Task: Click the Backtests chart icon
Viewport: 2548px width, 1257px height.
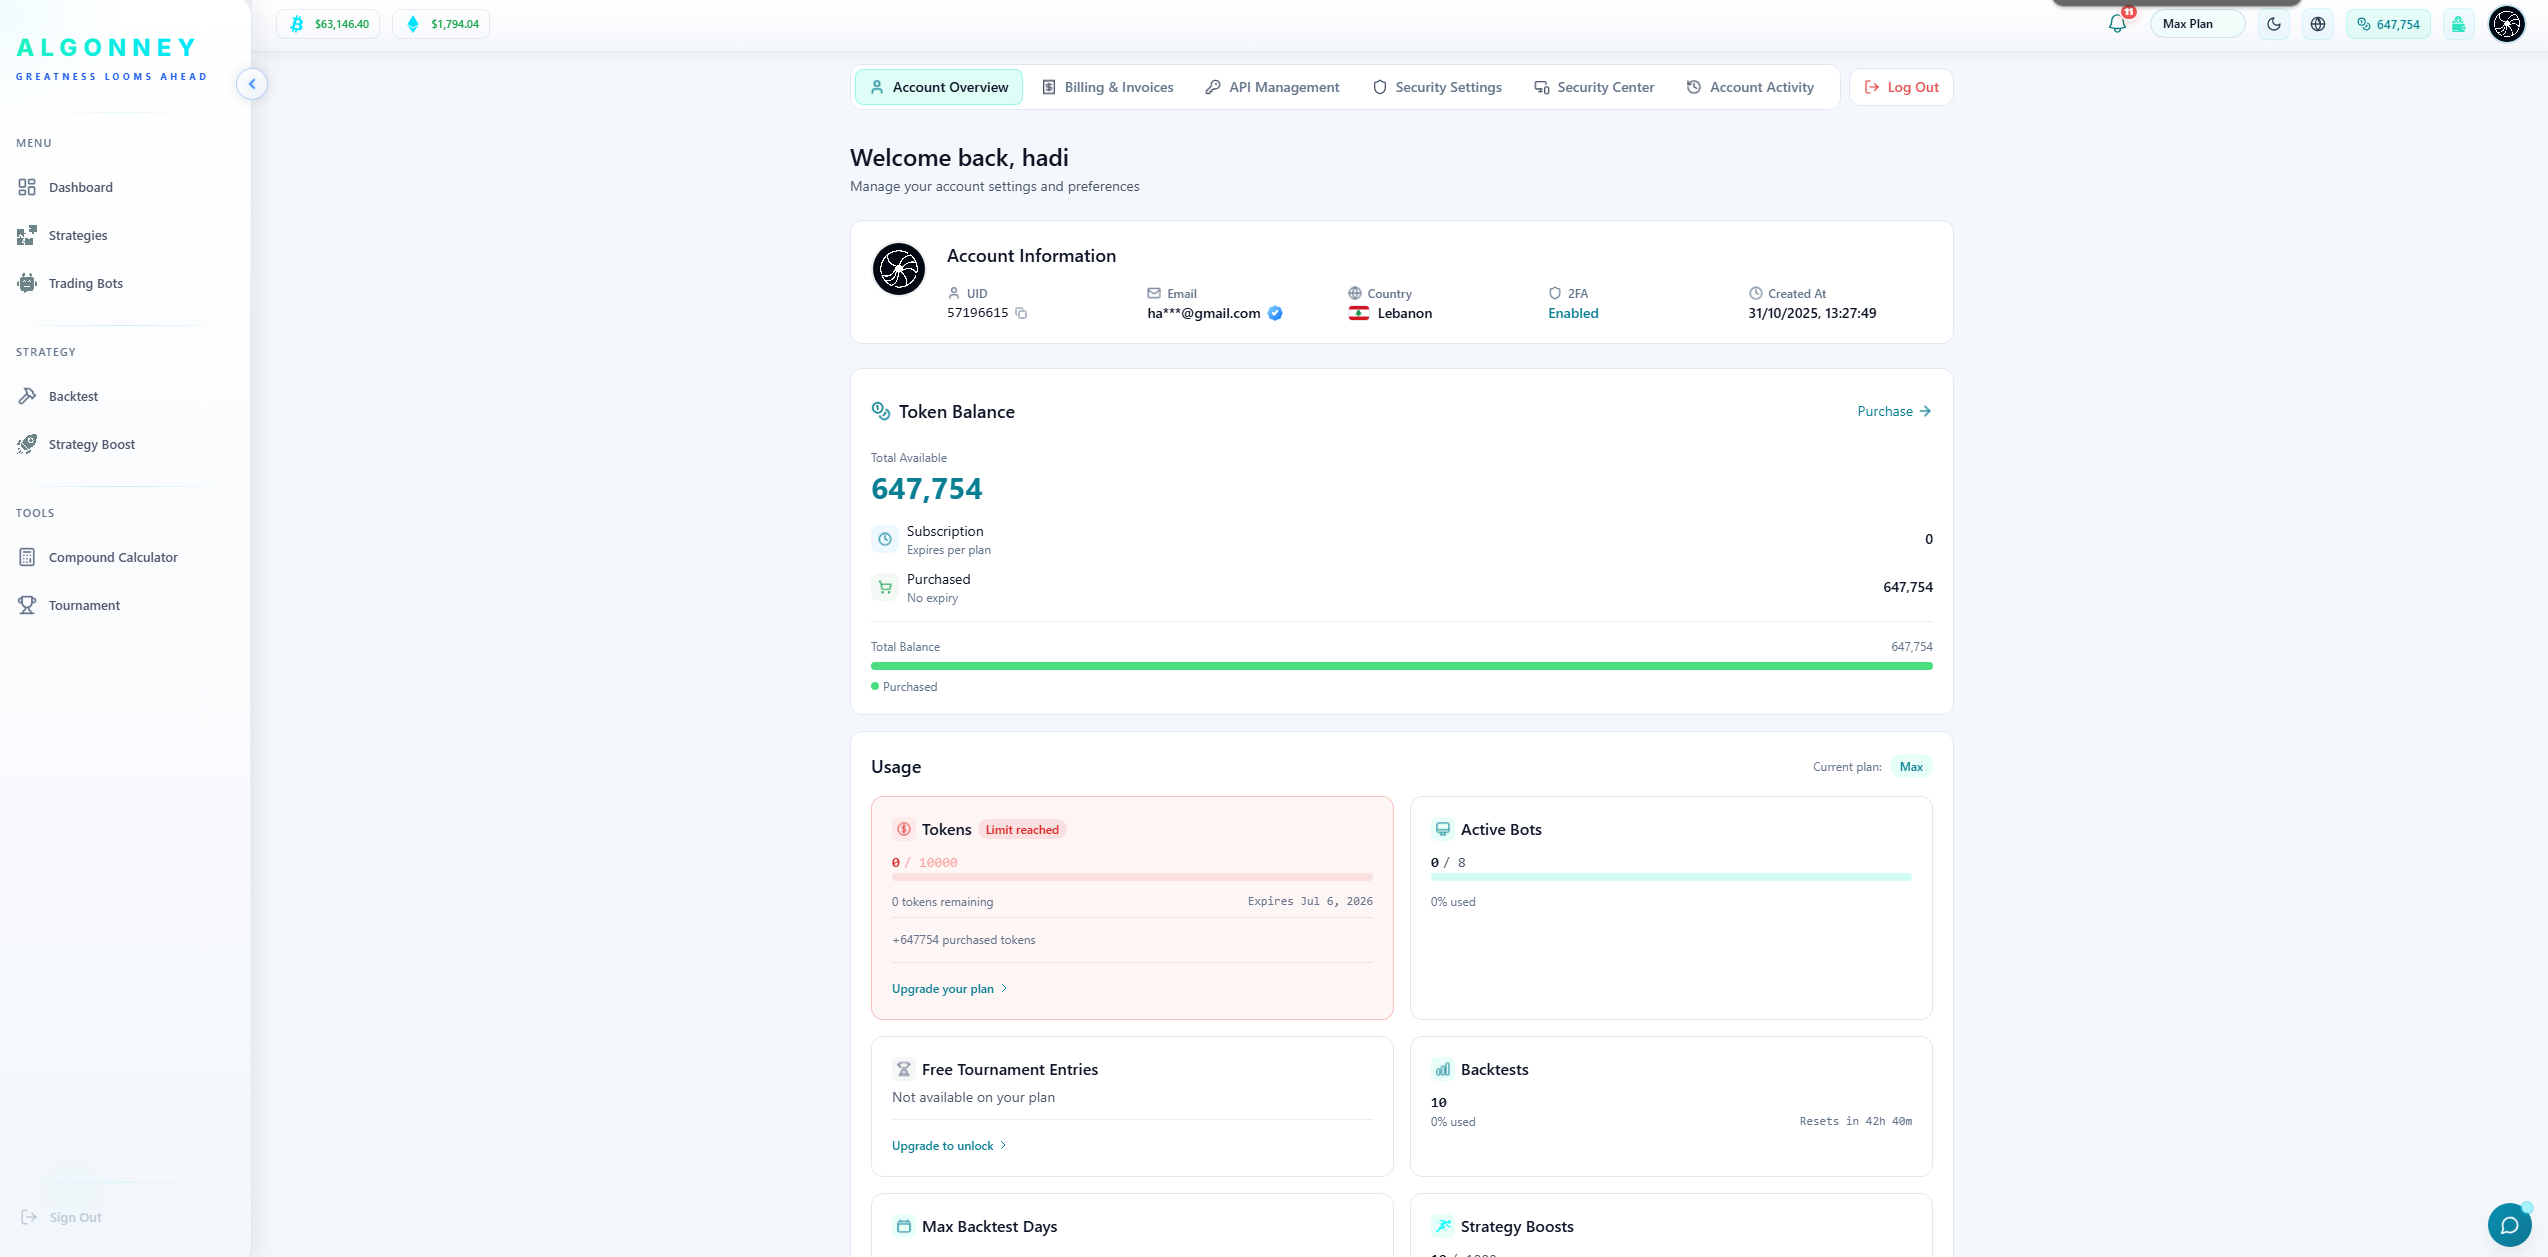Action: click(1443, 1069)
